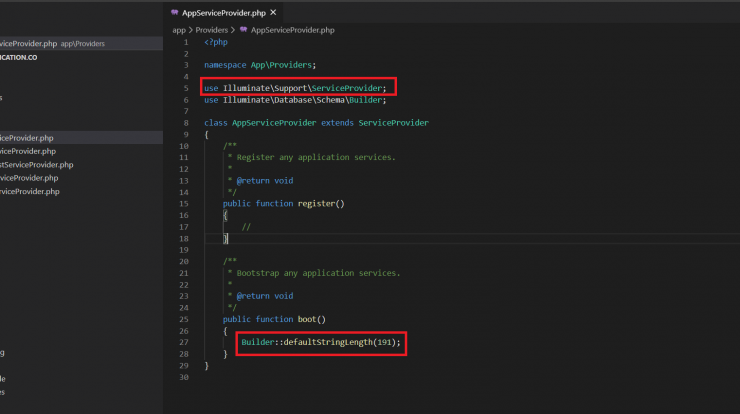The width and height of the screenshot is (740, 414).
Task: Select the AppServiceProvider.php editor tab
Action: pos(223,13)
